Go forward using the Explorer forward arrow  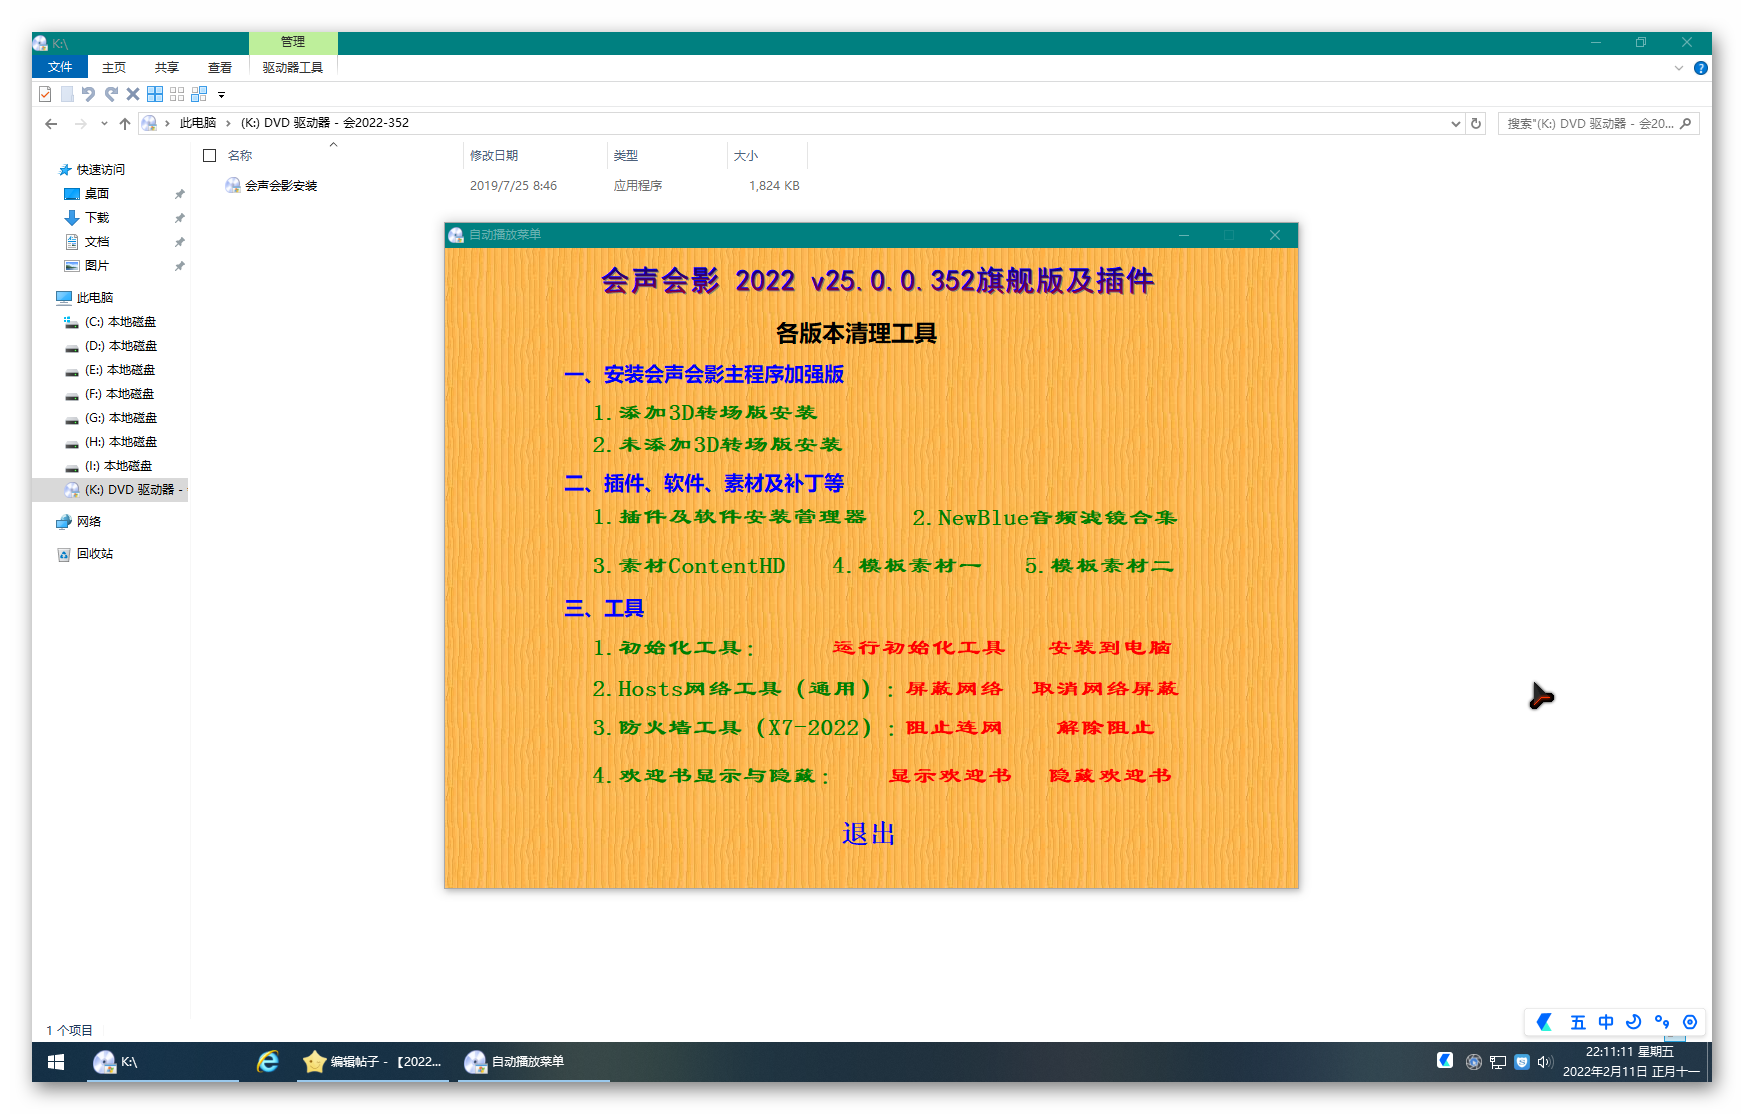(x=81, y=123)
